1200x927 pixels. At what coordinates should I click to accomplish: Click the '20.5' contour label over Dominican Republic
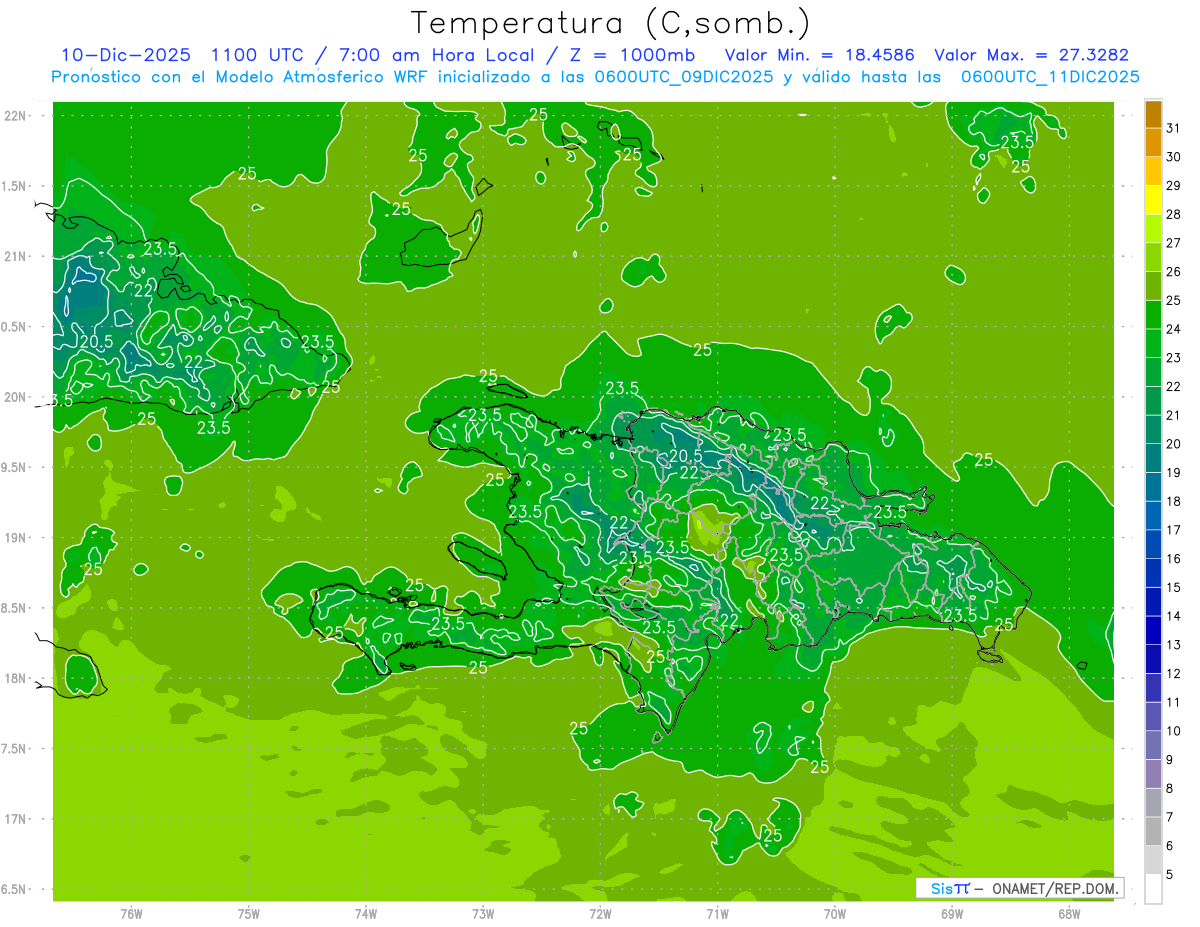point(685,455)
